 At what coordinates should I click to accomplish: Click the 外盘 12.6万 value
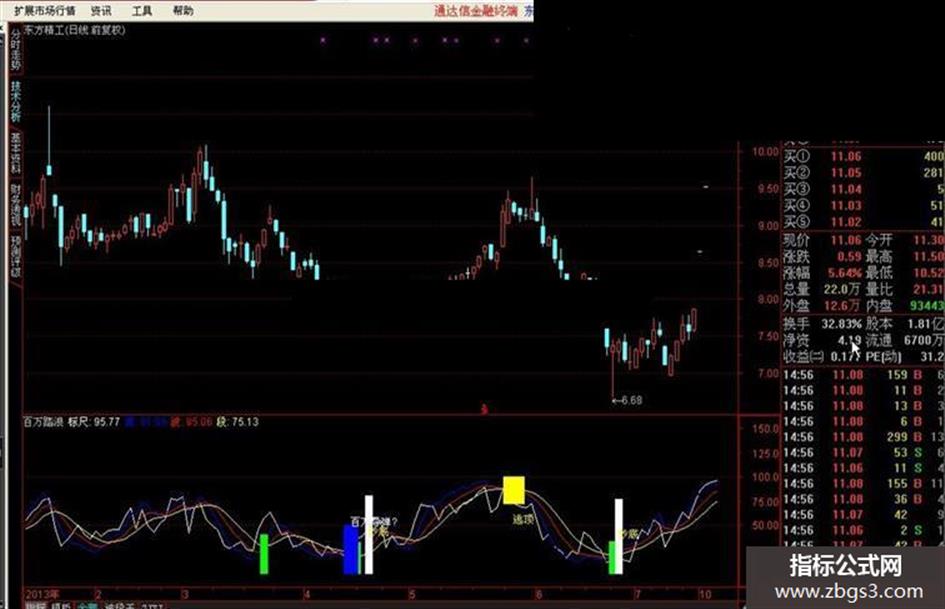click(843, 305)
